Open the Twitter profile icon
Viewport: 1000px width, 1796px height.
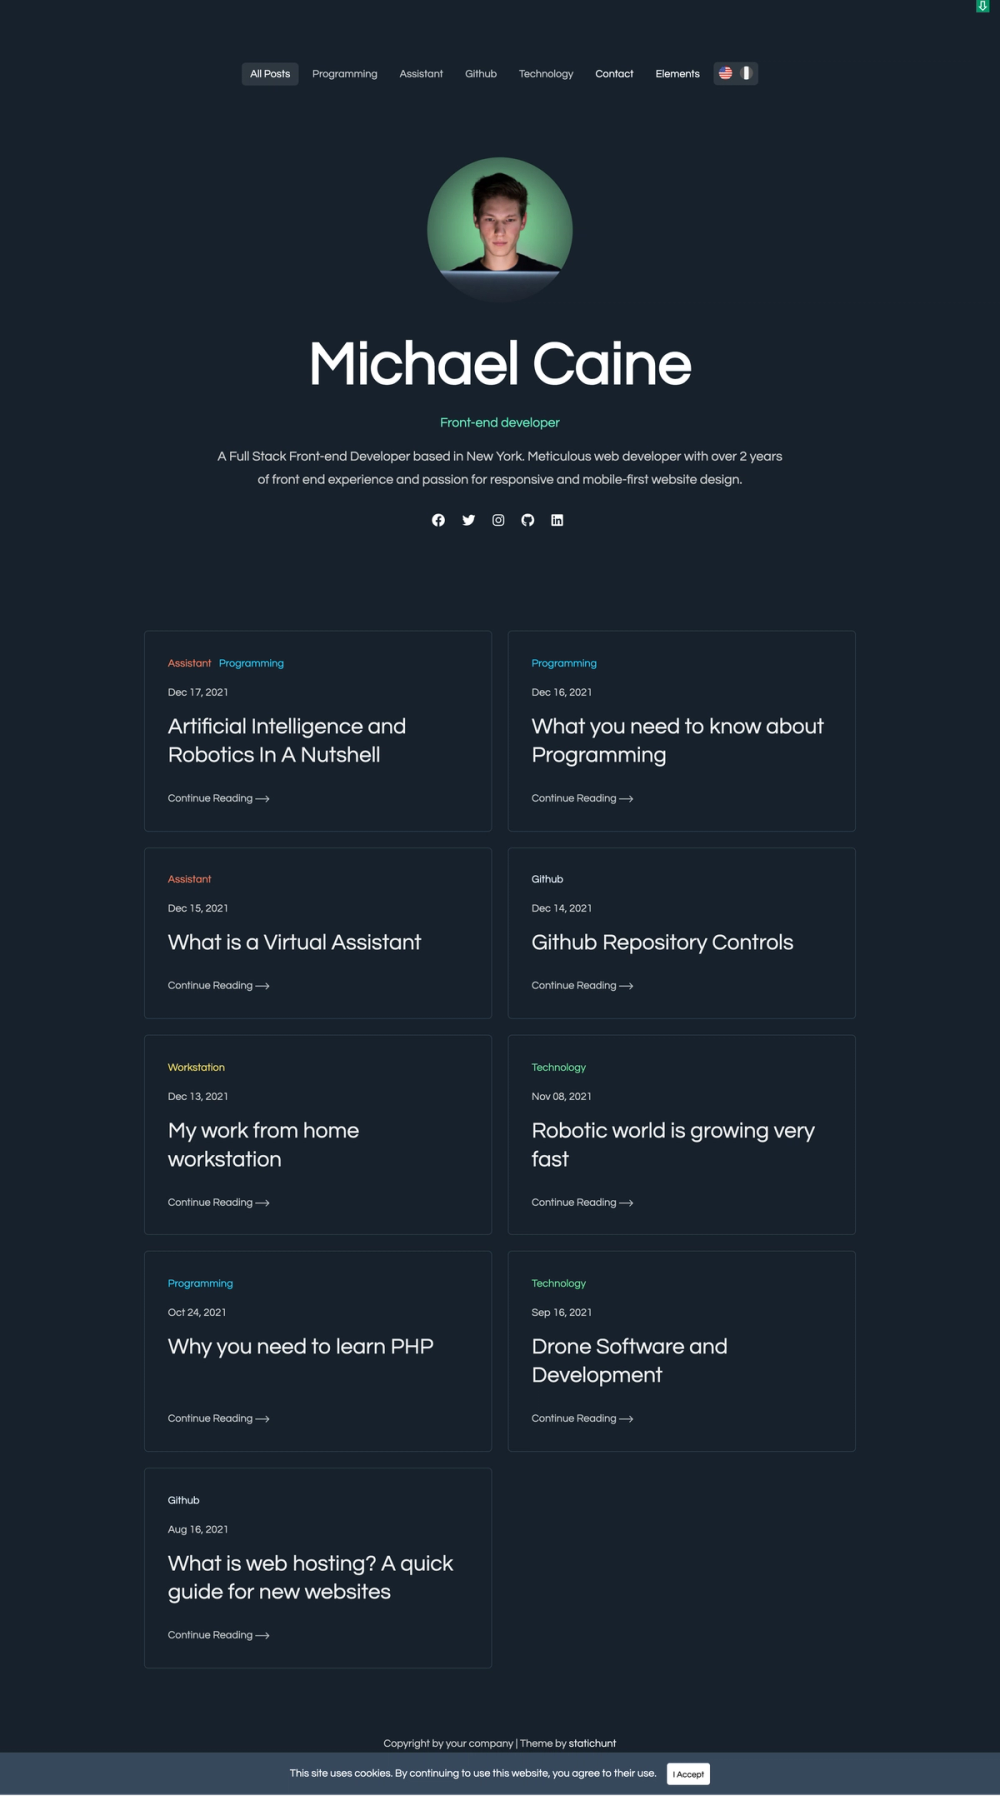coord(468,520)
